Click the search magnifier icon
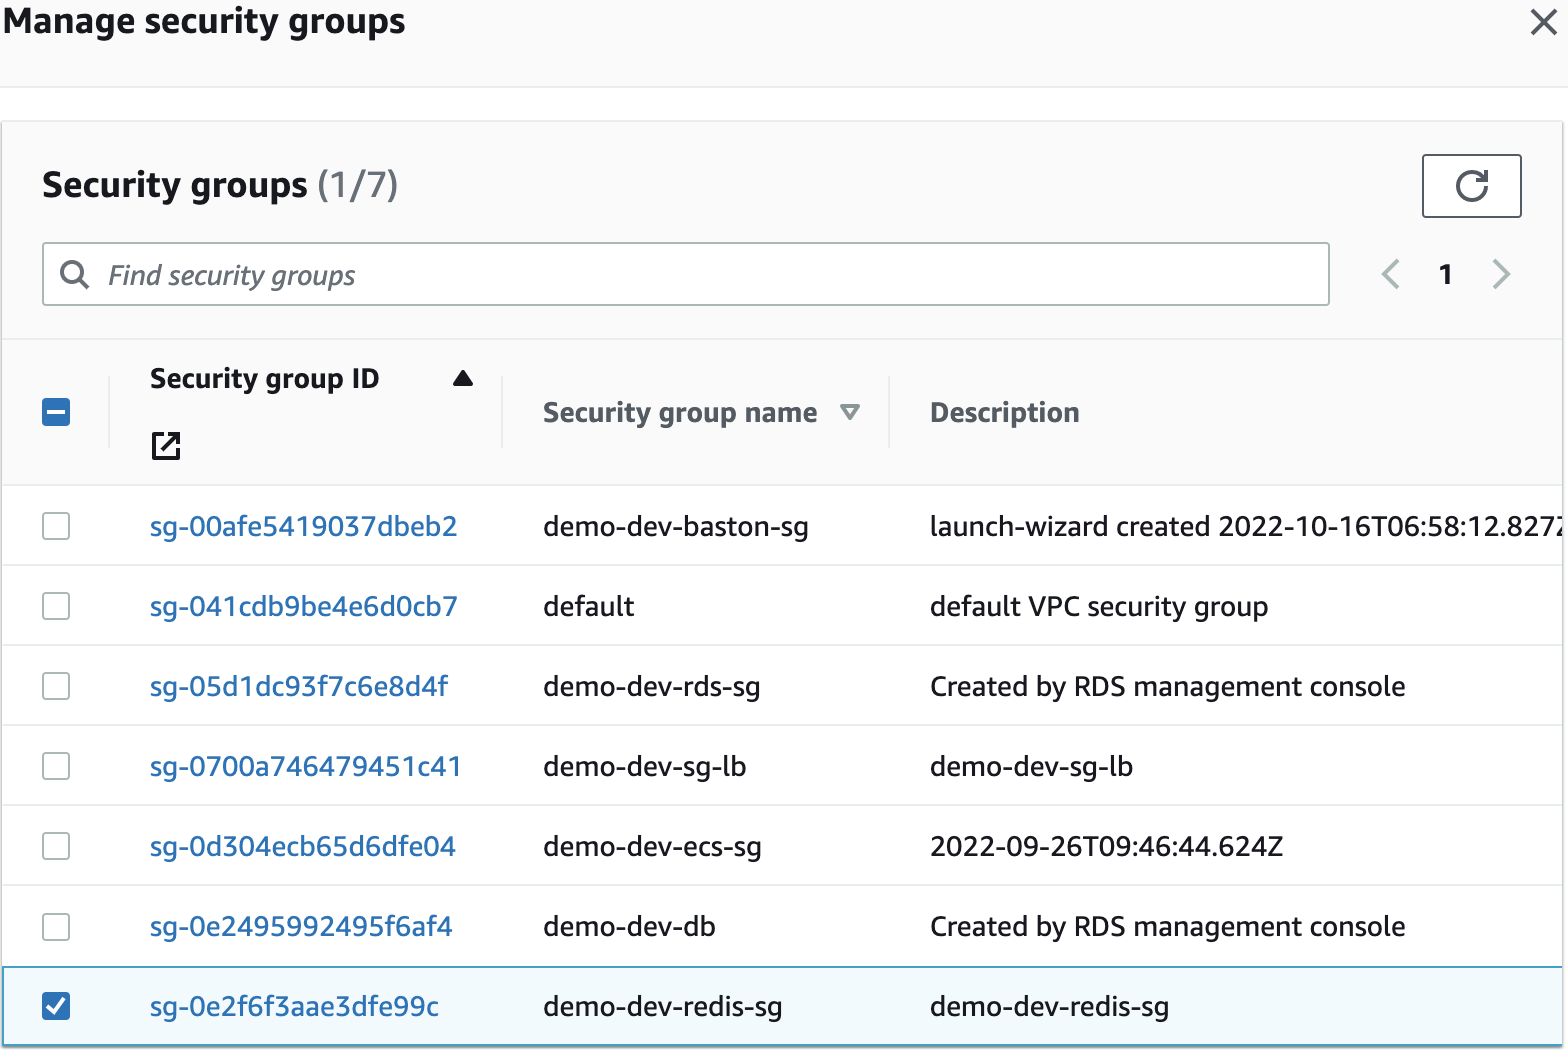The height and width of the screenshot is (1058, 1568). (x=75, y=274)
